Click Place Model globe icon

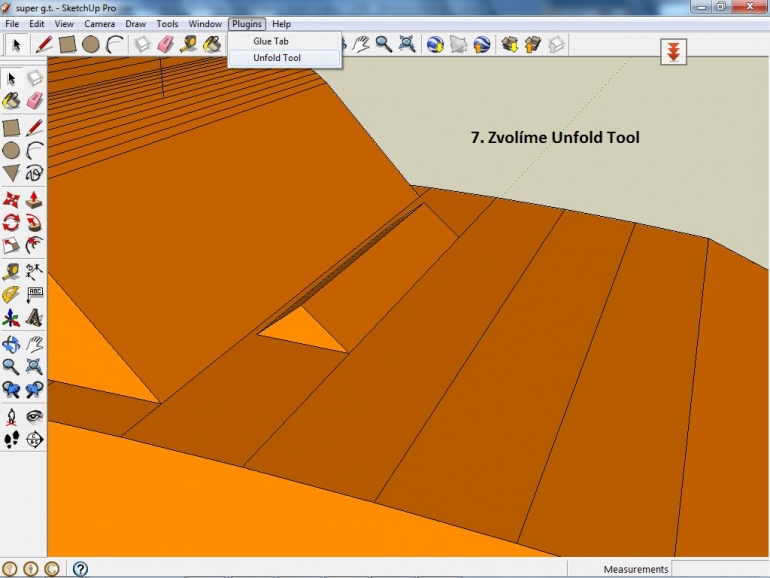[482, 45]
